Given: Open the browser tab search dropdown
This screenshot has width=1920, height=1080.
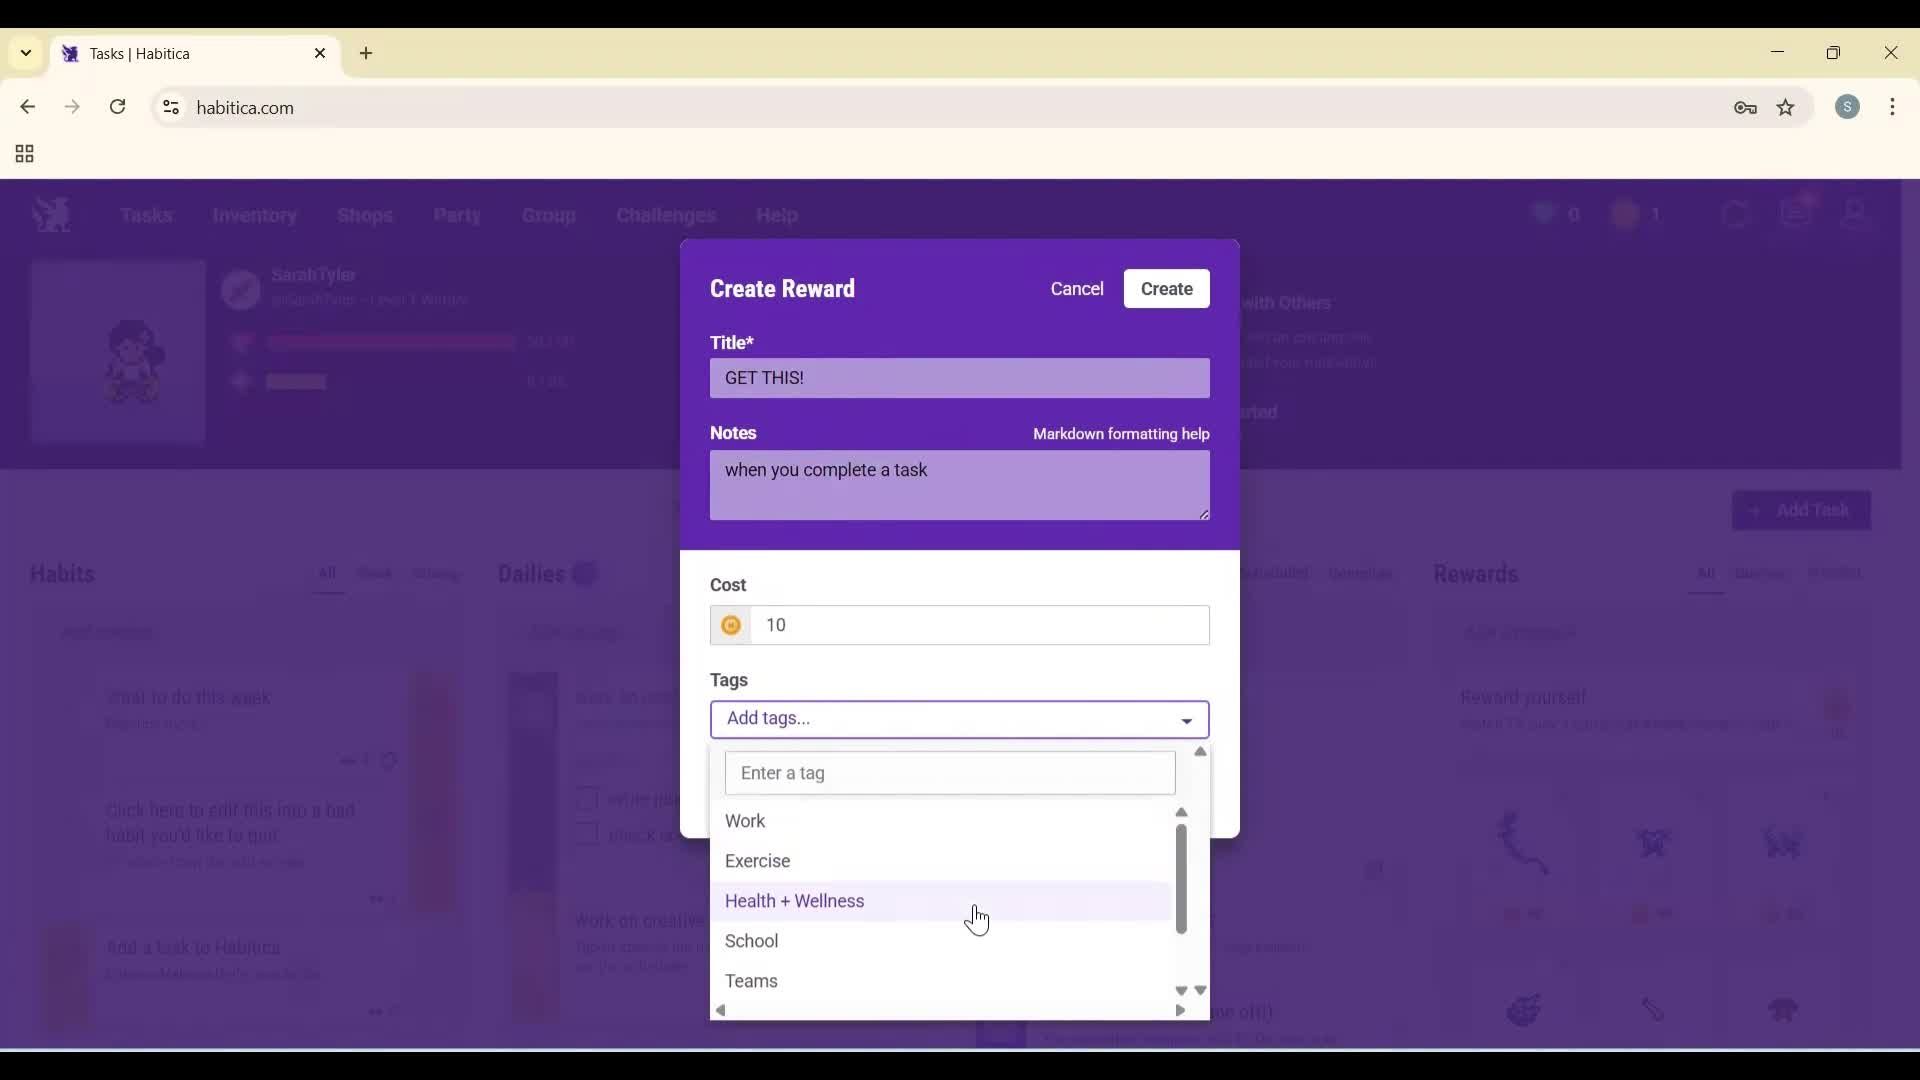Looking at the screenshot, I should click(25, 53).
